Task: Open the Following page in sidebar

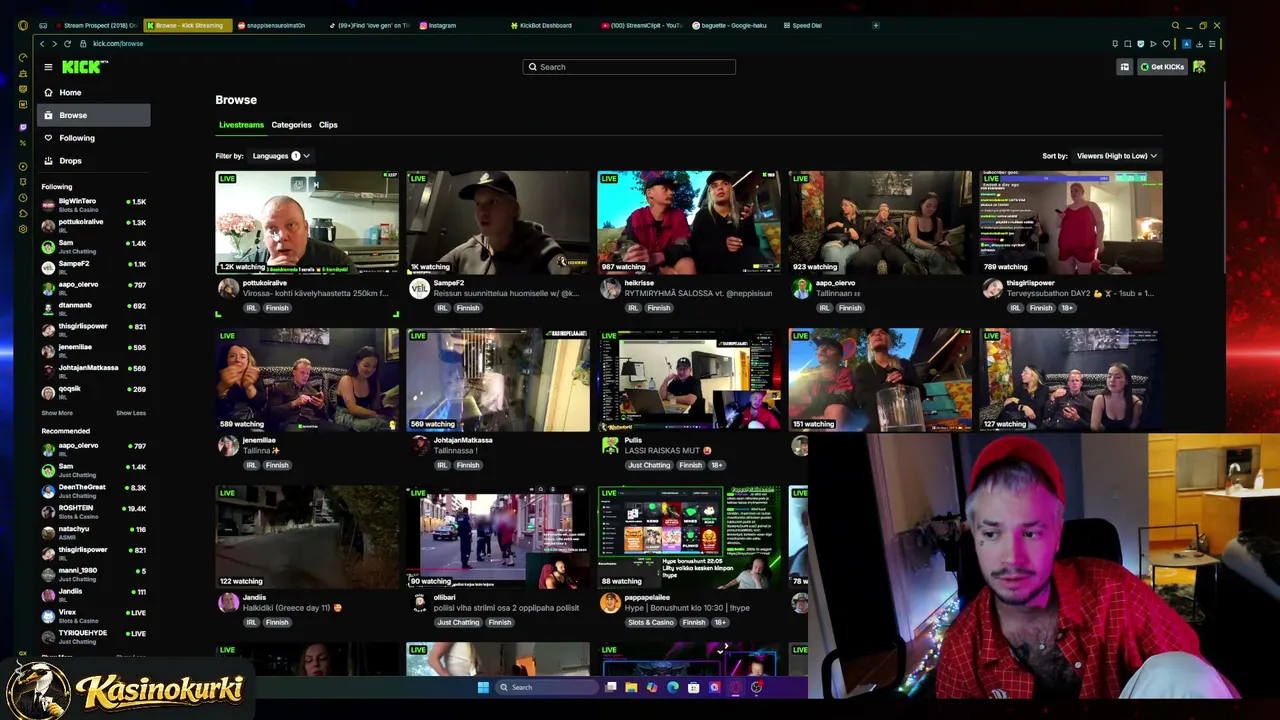Action: 94,138
